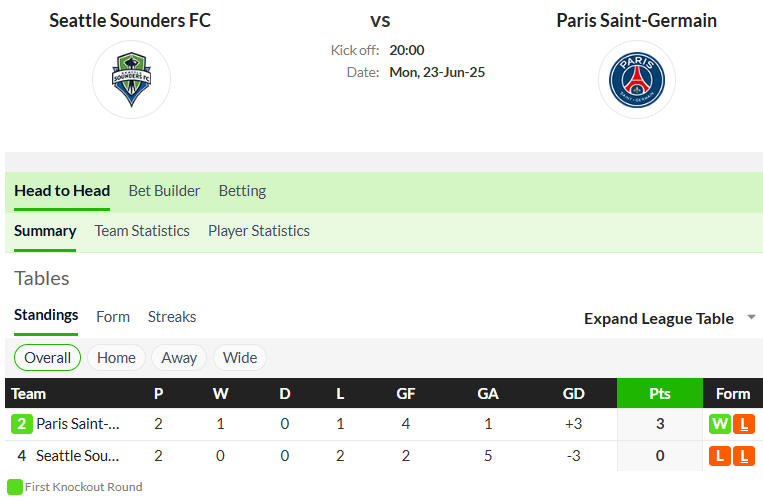Sort the table by Pts column header
The height and width of the screenshot is (502, 763).
click(x=660, y=393)
